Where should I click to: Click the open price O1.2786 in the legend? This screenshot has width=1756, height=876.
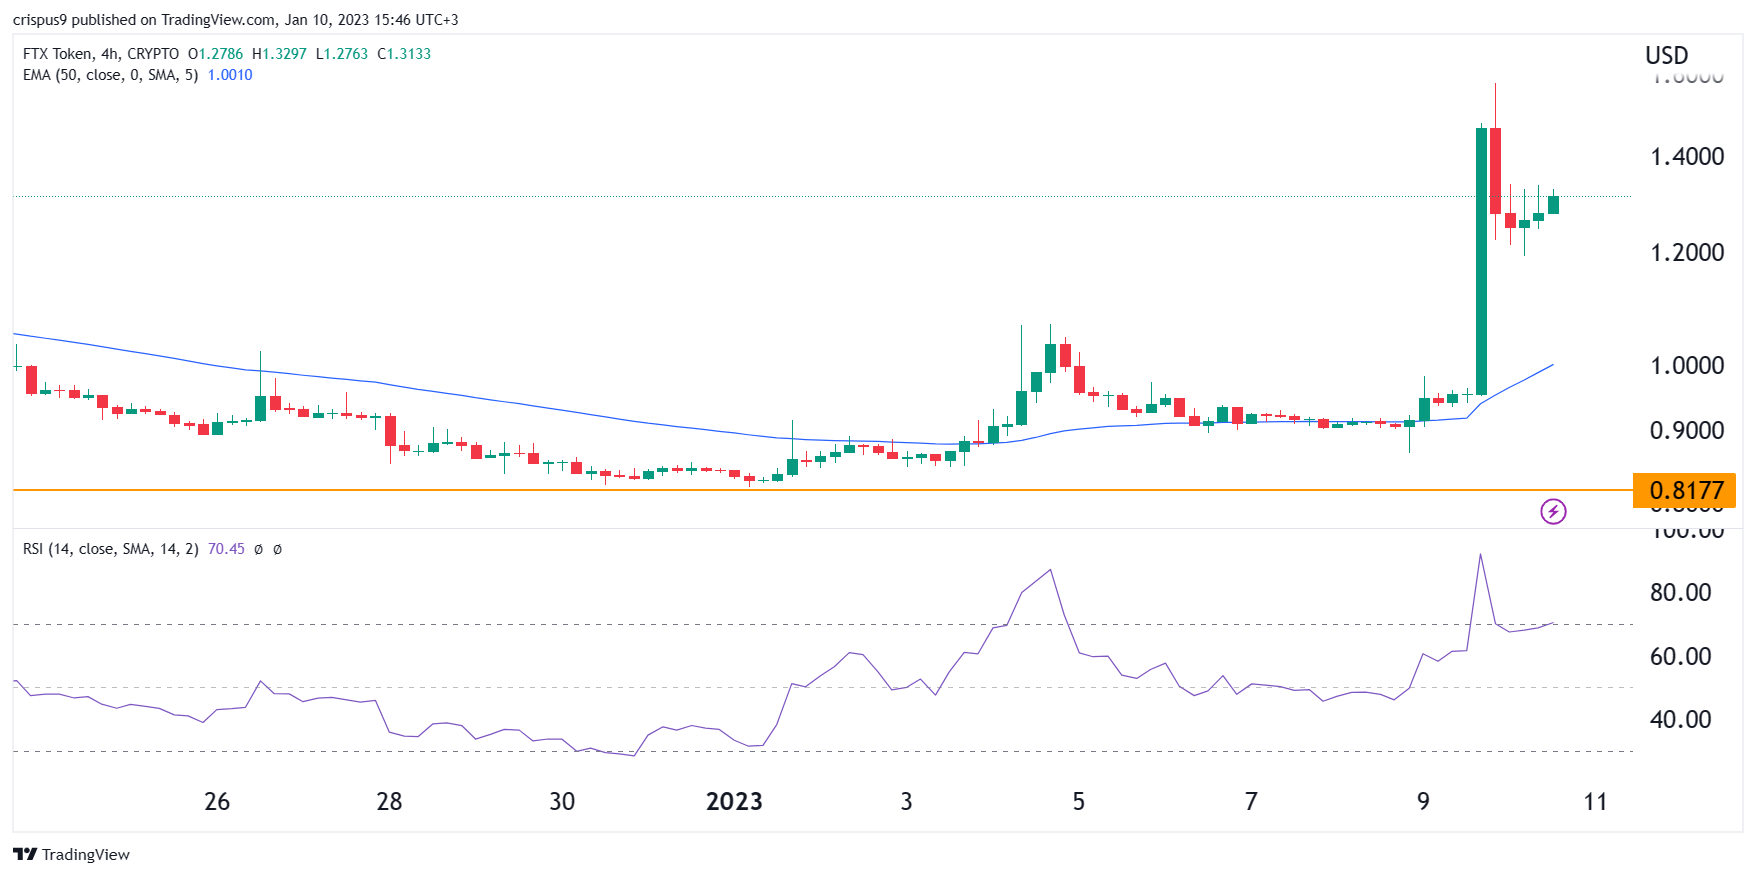tap(215, 54)
